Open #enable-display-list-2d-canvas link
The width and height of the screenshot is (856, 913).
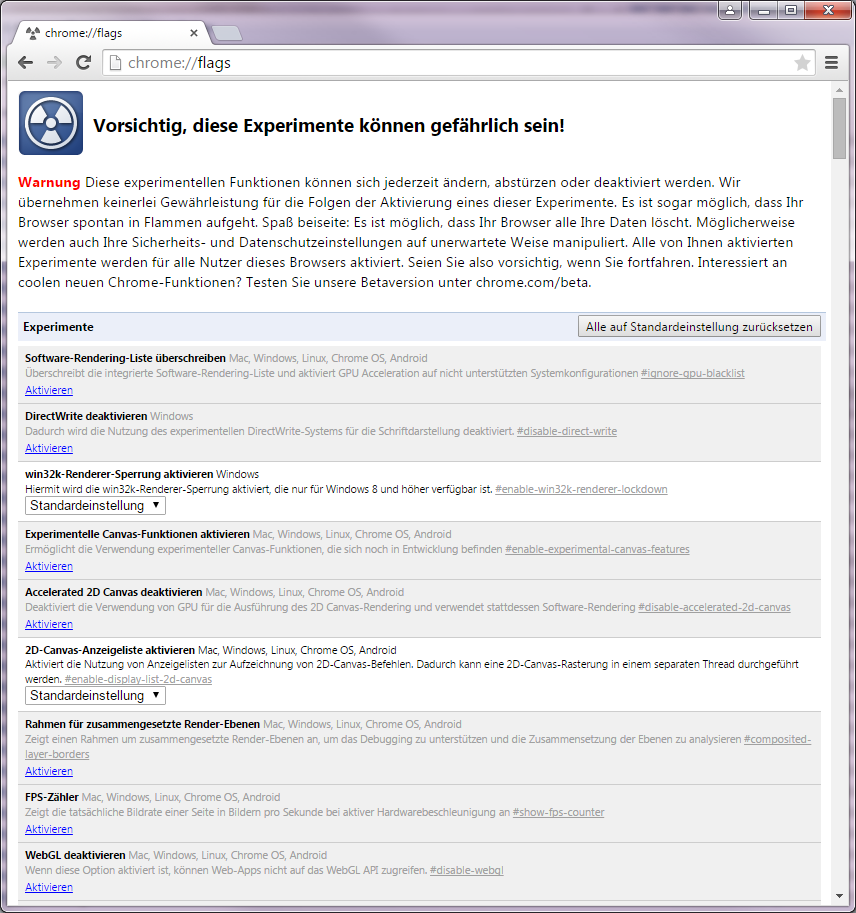tap(138, 679)
